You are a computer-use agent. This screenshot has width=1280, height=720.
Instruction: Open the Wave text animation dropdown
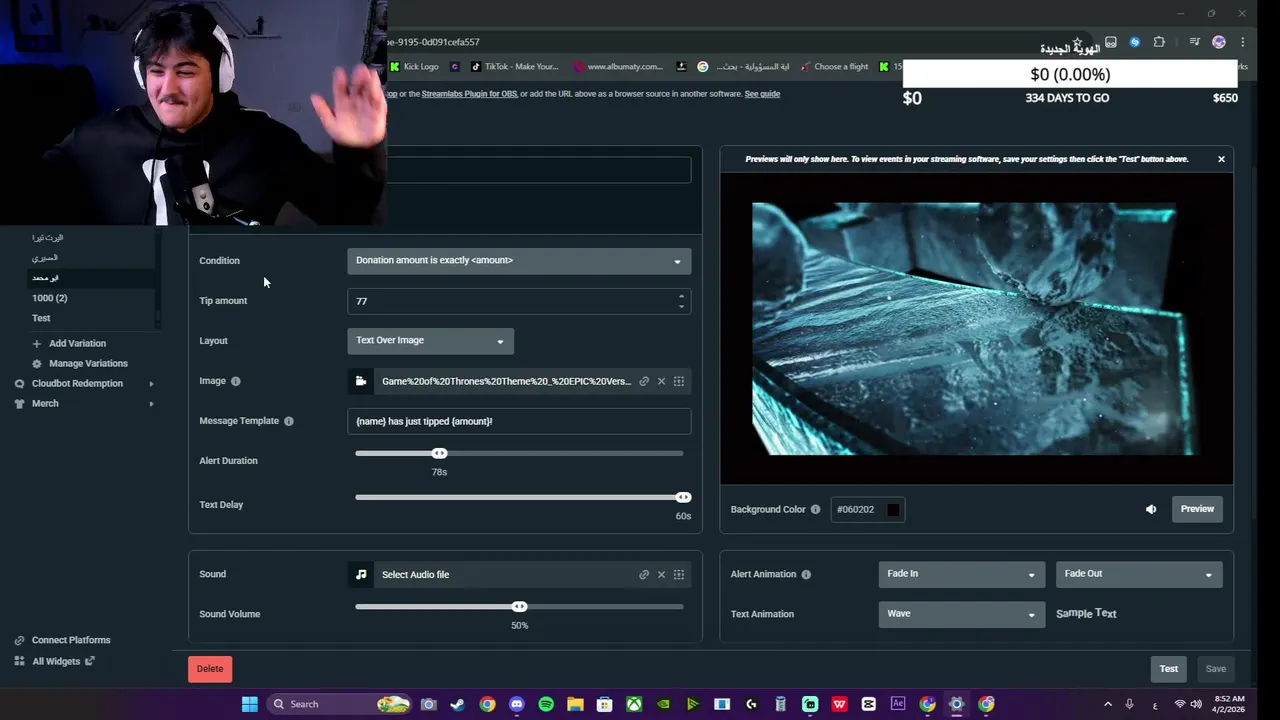tap(961, 614)
